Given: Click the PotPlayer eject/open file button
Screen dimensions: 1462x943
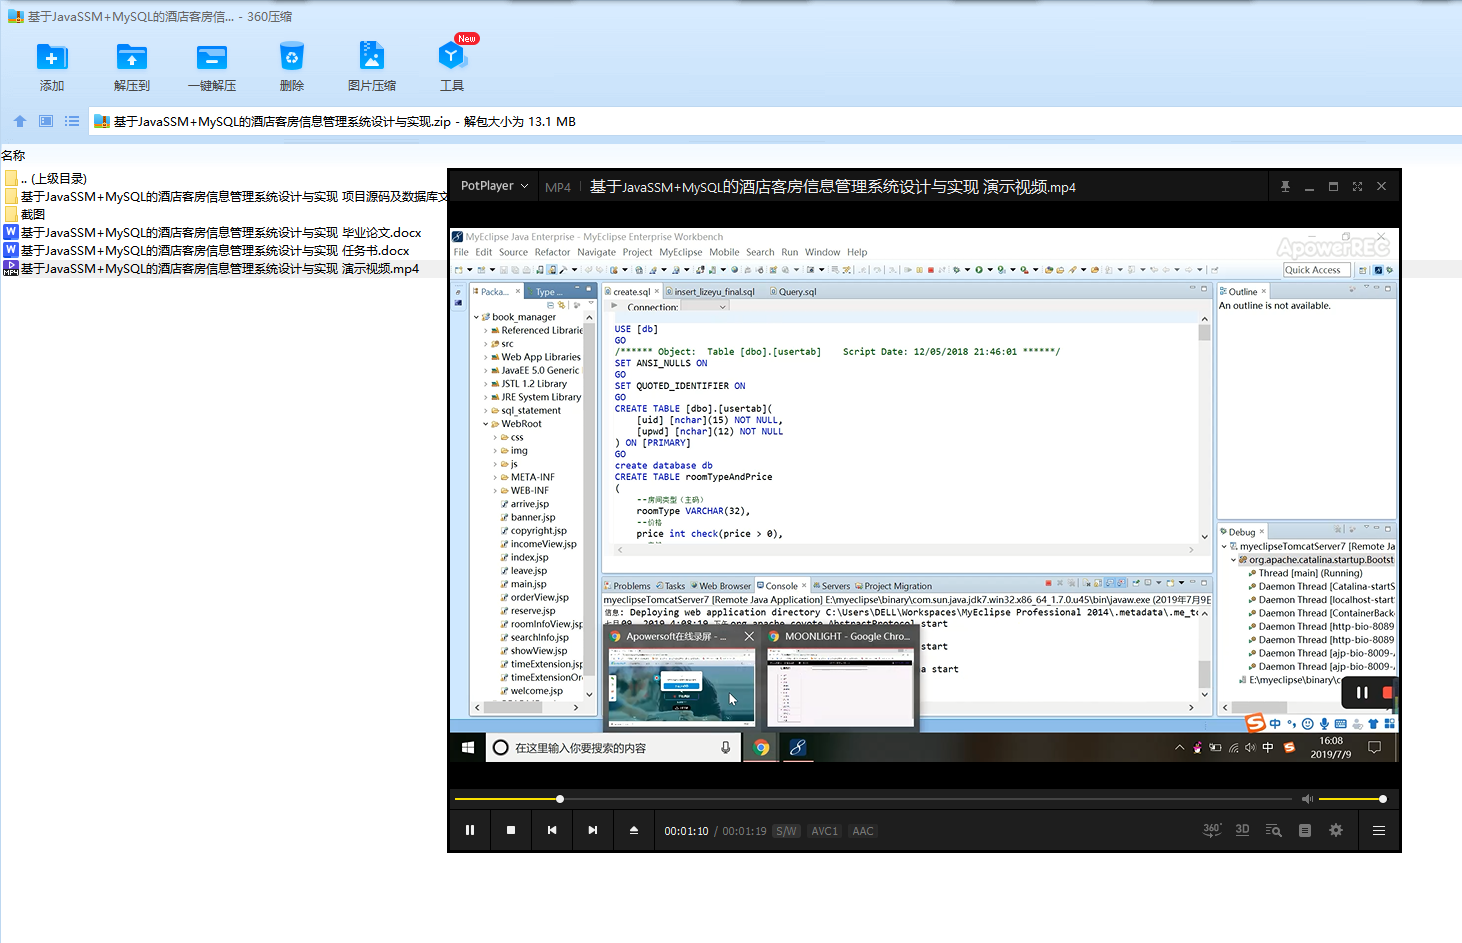Looking at the screenshot, I should (x=634, y=830).
